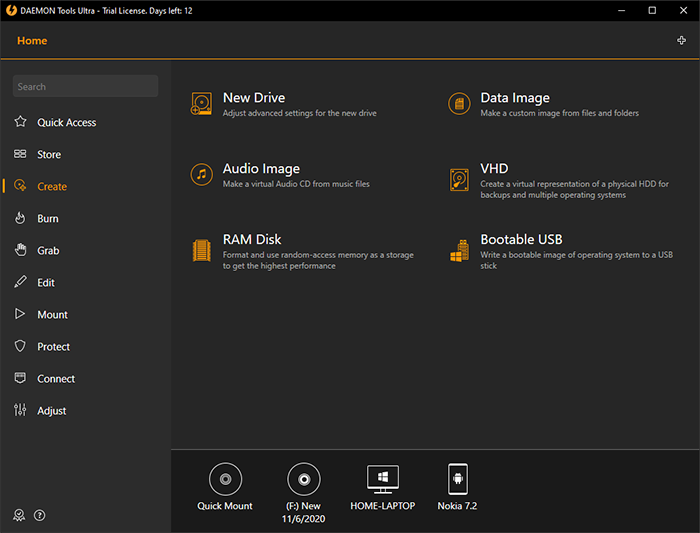
Task: Click the Store sidebar icon
Action: 20,154
